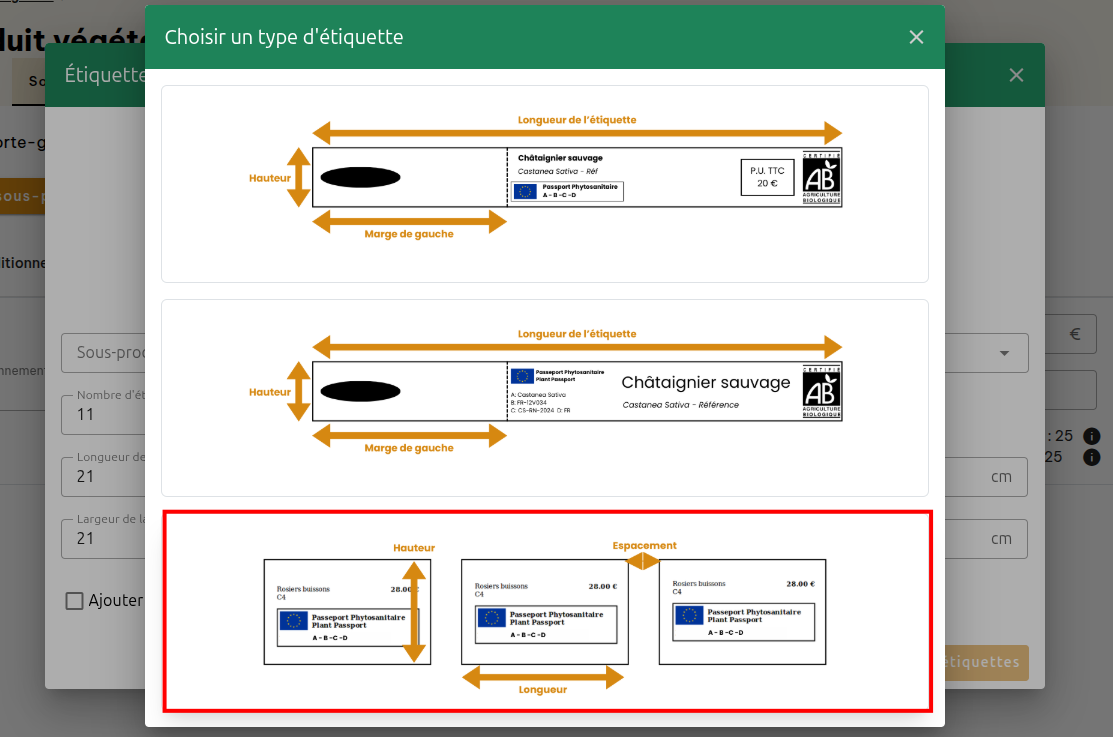Click the lower info icon next to '25'
1113x737 pixels.
tap(1092, 457)
